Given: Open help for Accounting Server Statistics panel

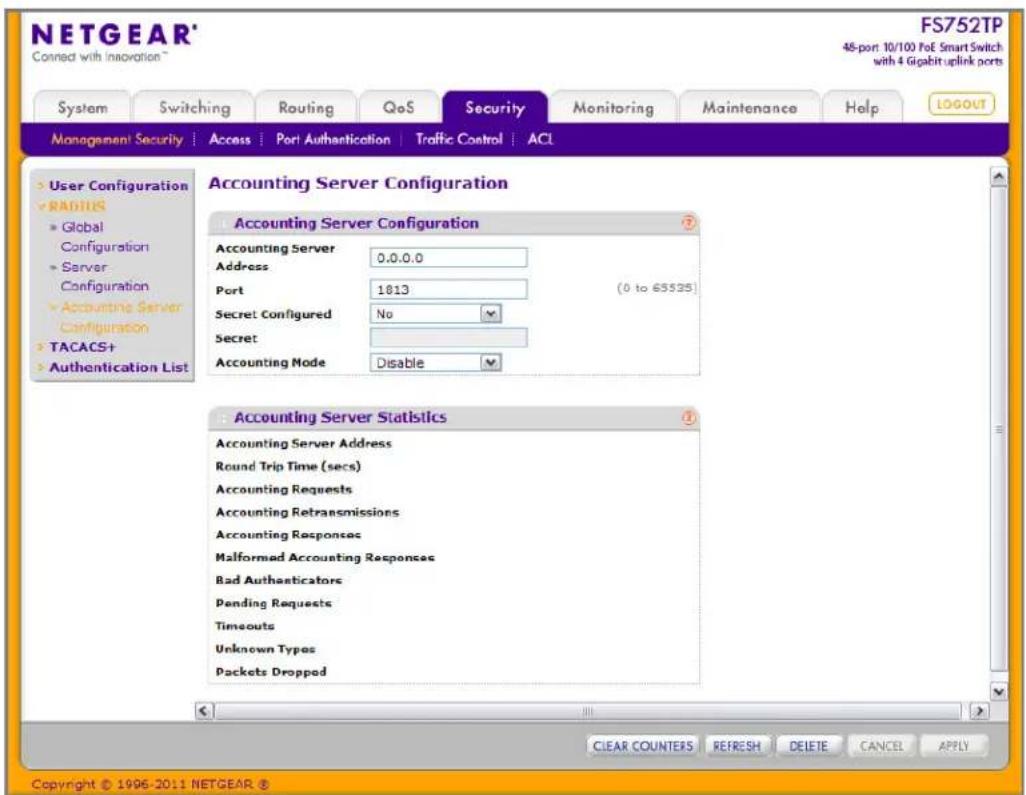Looking at the screenshot, I should pyautogui.click(x=688, y=417).
